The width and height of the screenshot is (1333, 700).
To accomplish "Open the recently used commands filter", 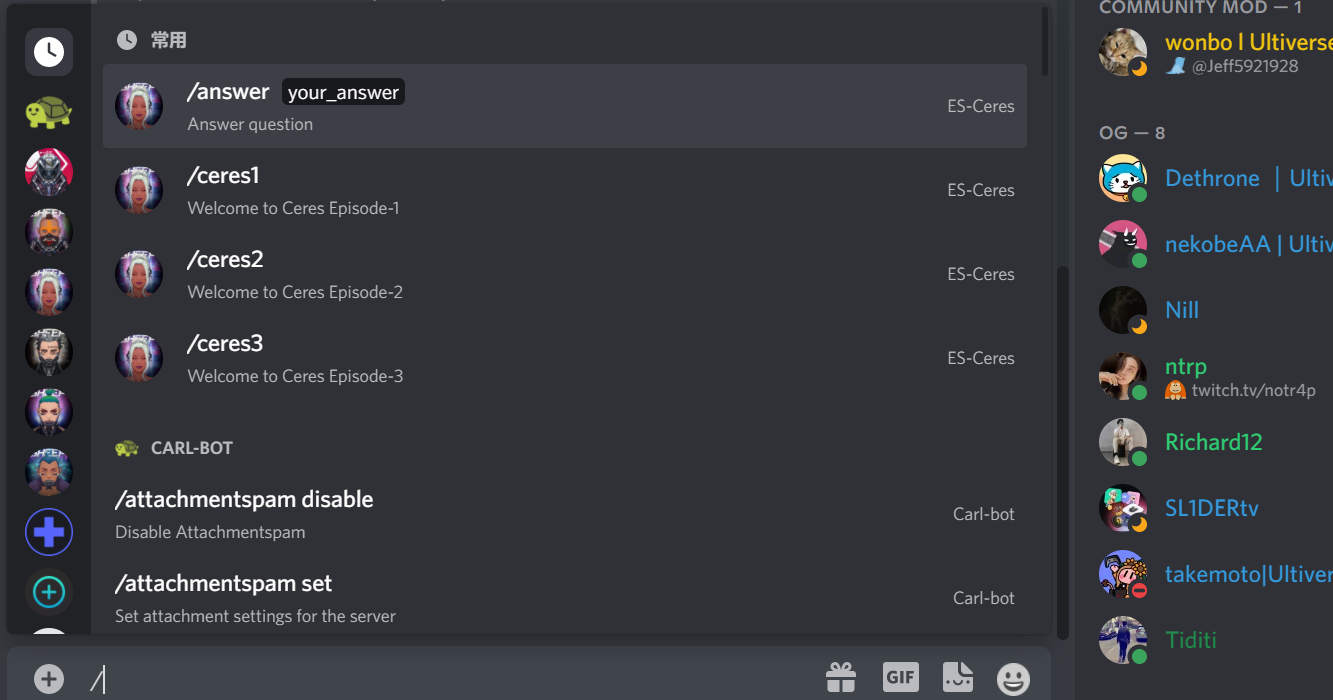I will (48, 52).
